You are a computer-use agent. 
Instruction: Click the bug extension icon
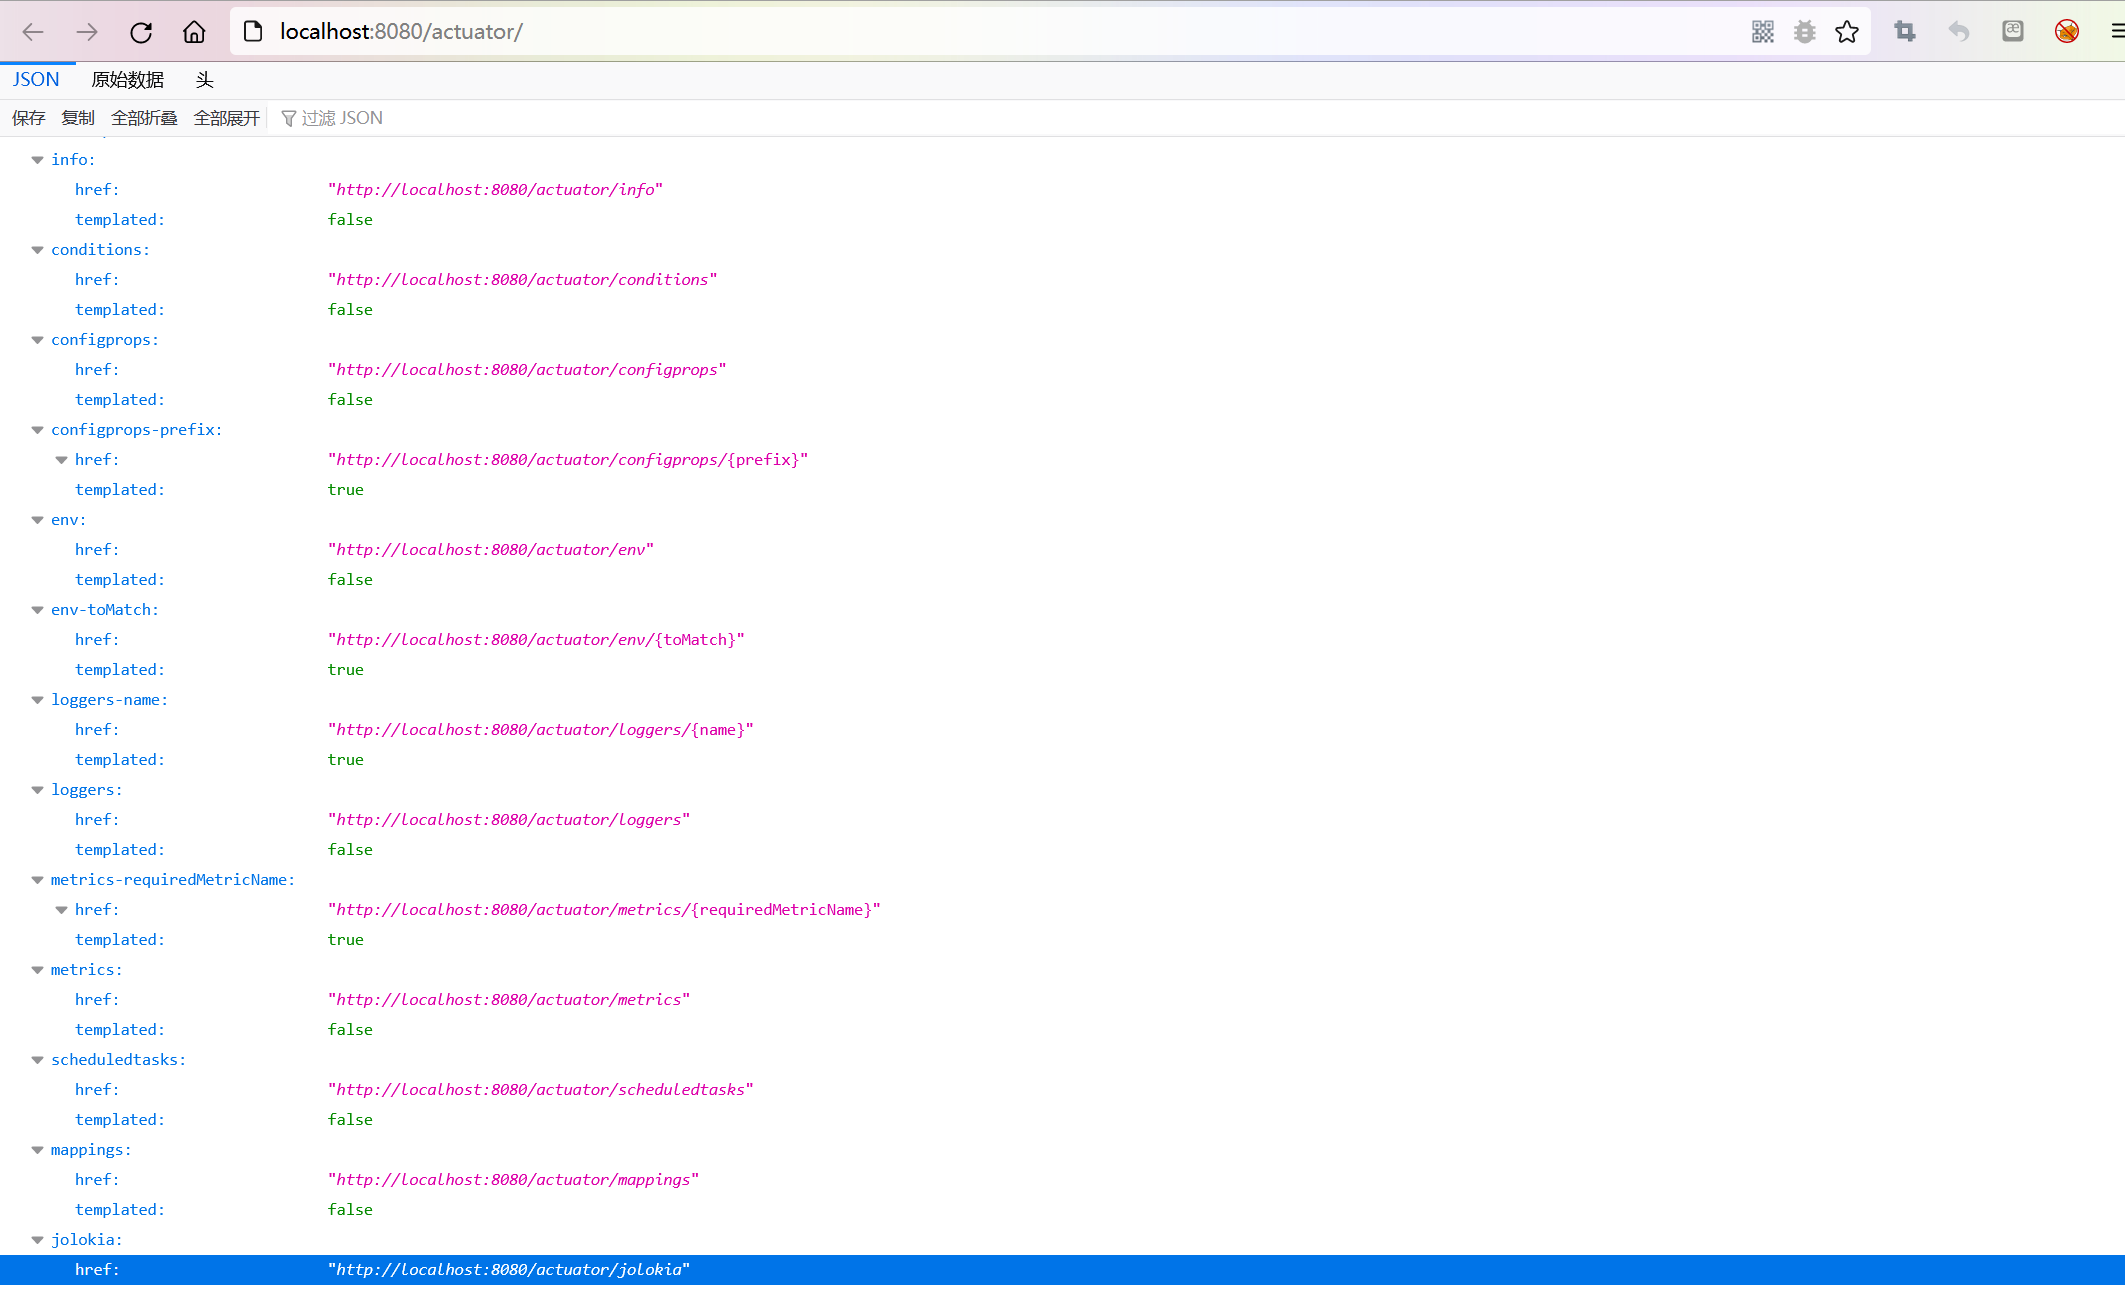coord(1804,32)
